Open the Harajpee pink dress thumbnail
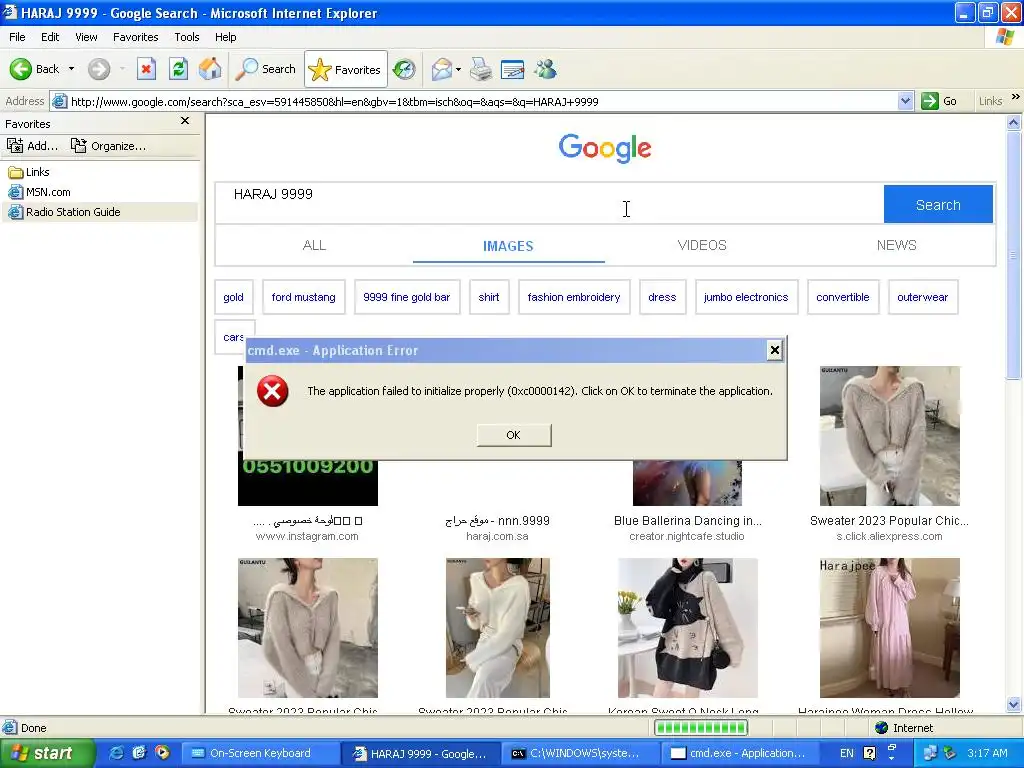Screen dimensions: 1024x768 pos(890,628)
